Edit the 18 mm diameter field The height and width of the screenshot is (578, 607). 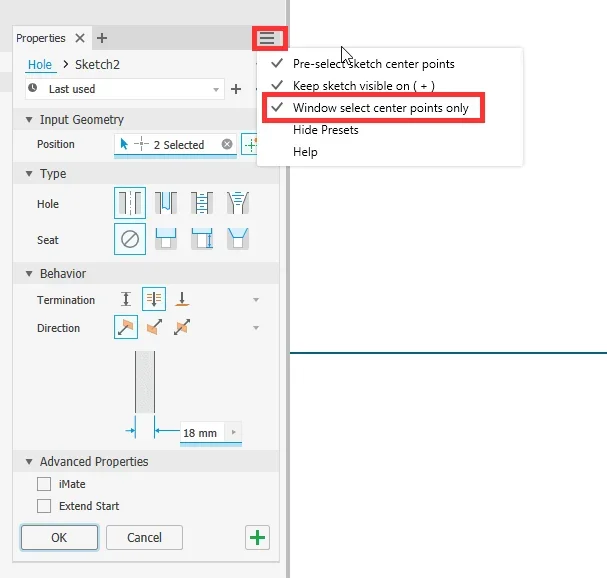(202, 433)
